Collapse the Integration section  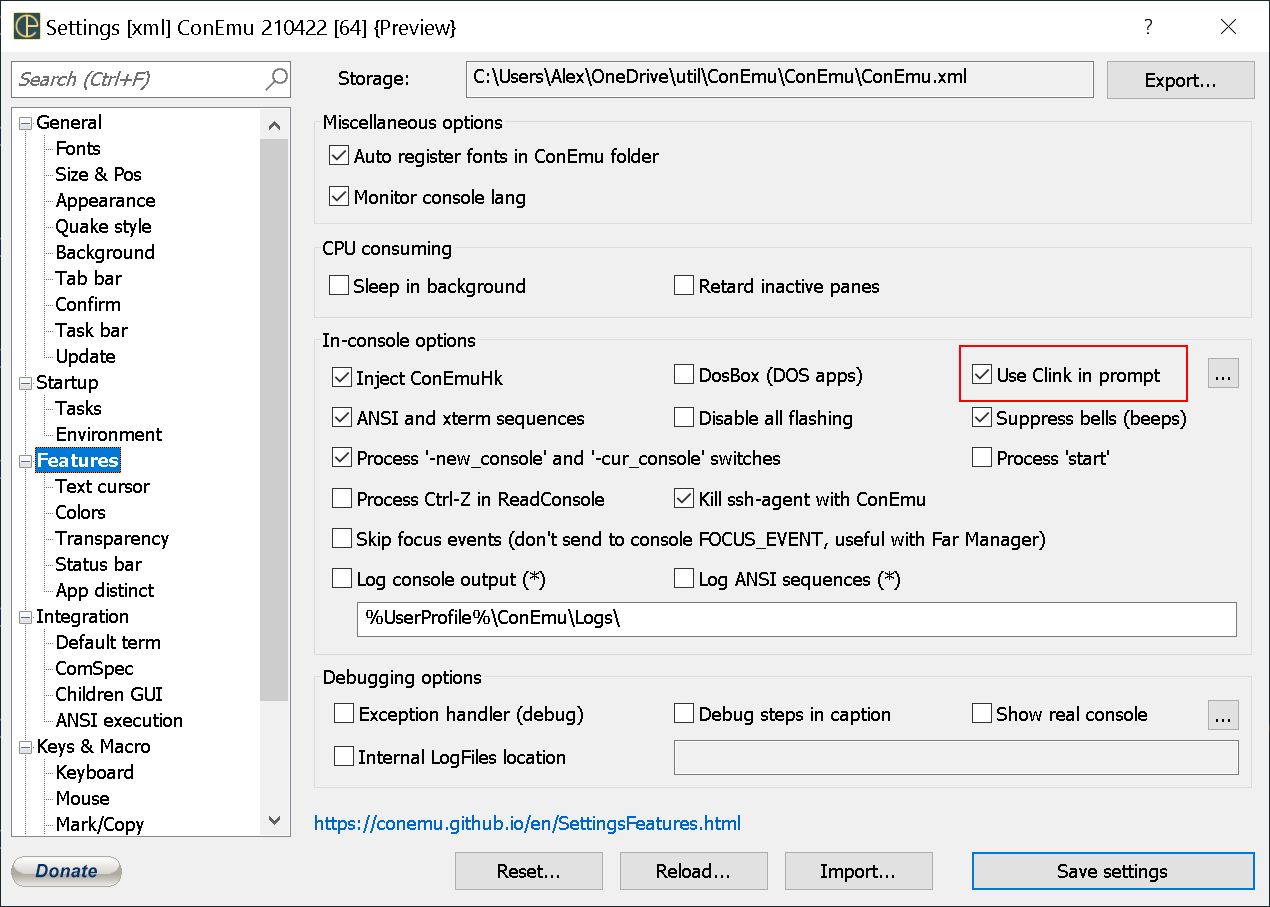click(23, 616)
